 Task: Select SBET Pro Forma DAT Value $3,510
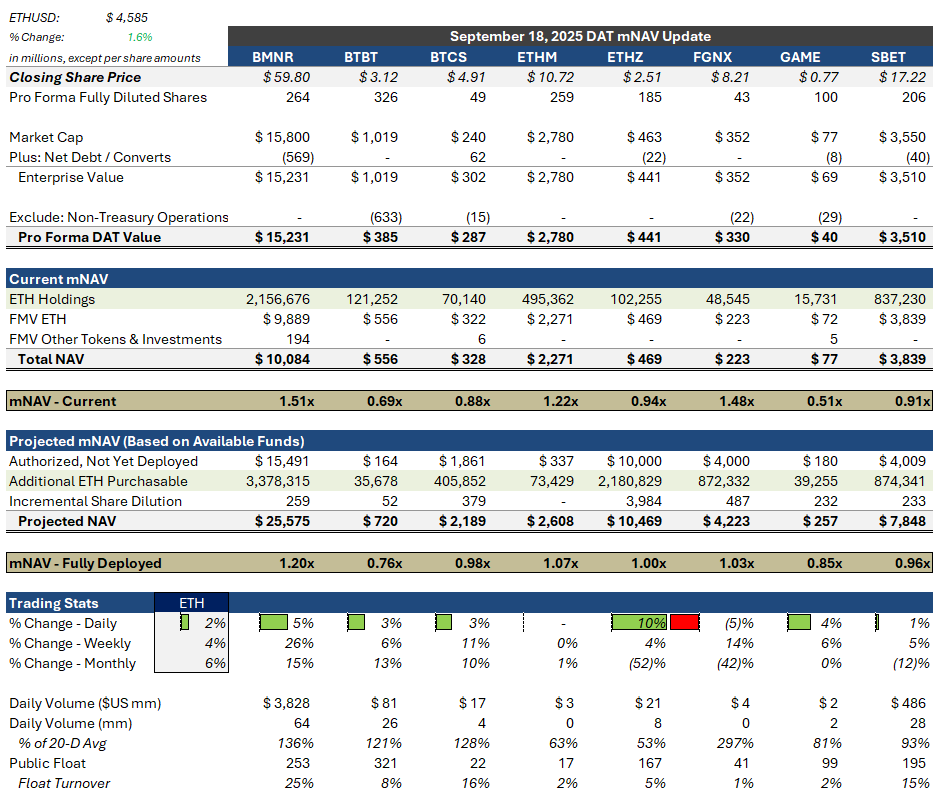[x=902, y=237]
